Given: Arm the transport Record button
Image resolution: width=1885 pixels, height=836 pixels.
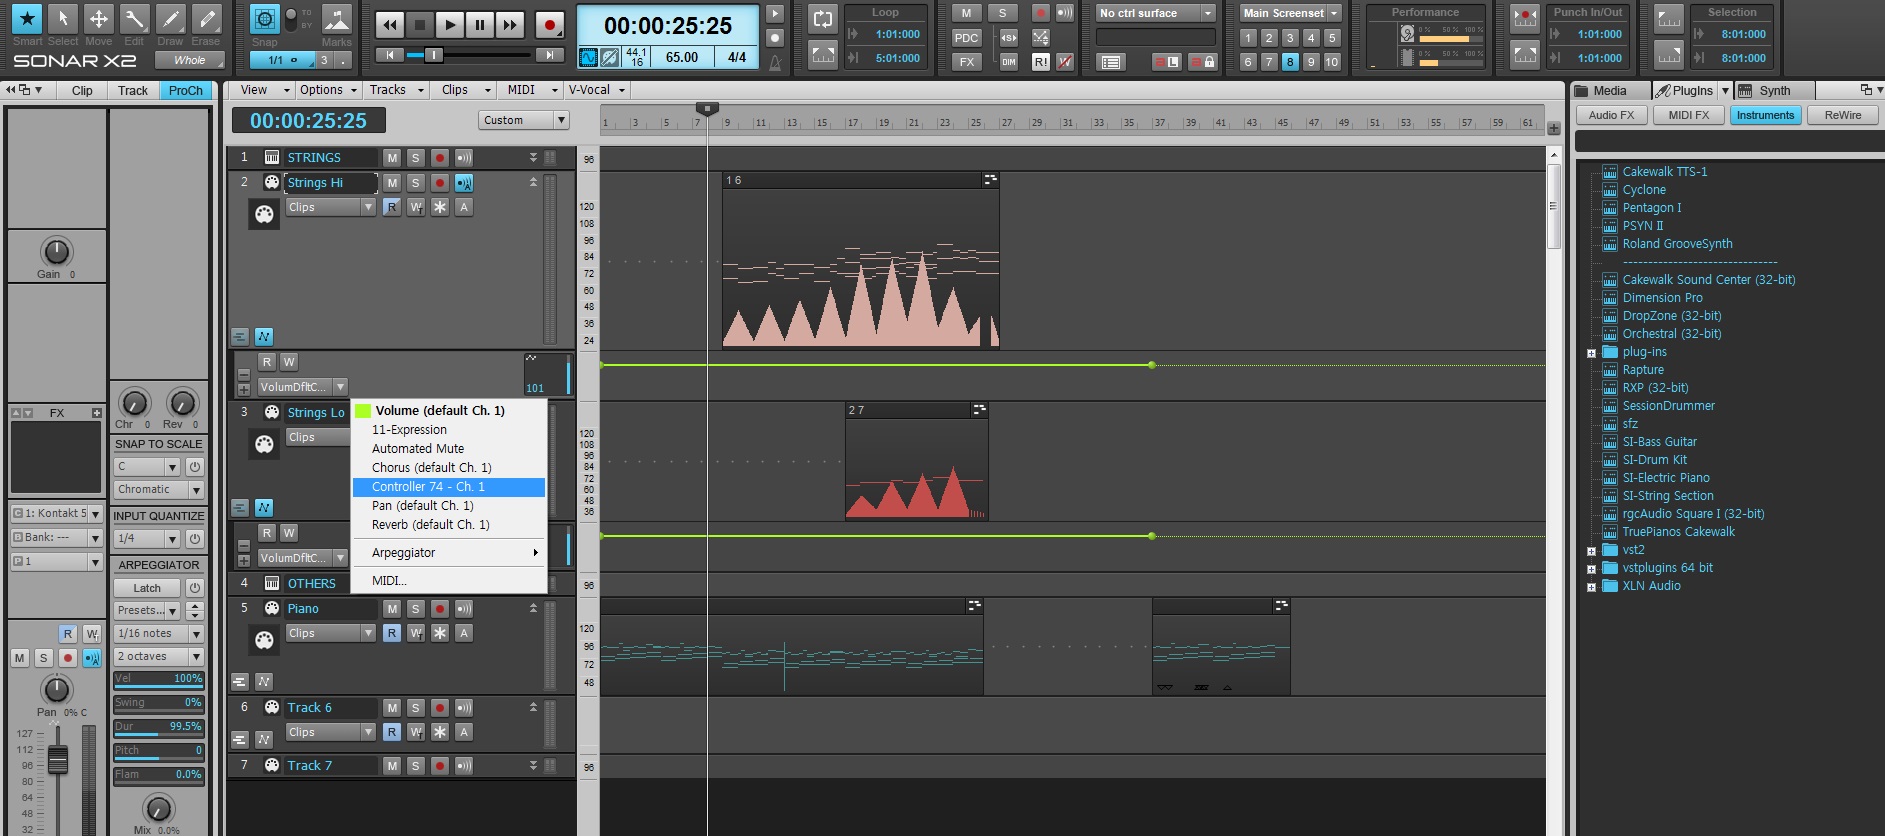Looking at the screenshot, I should pos(549,25).
